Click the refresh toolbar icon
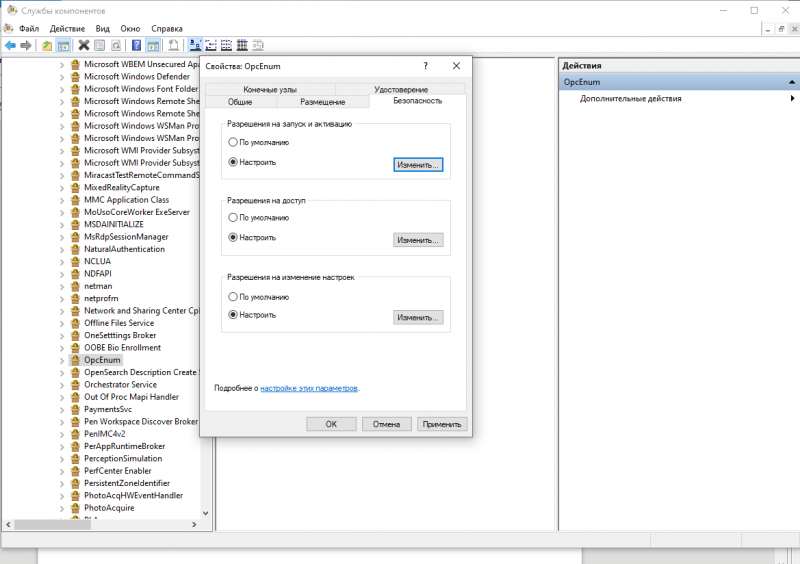Screen dimensions: 800x564 point(117,45)
